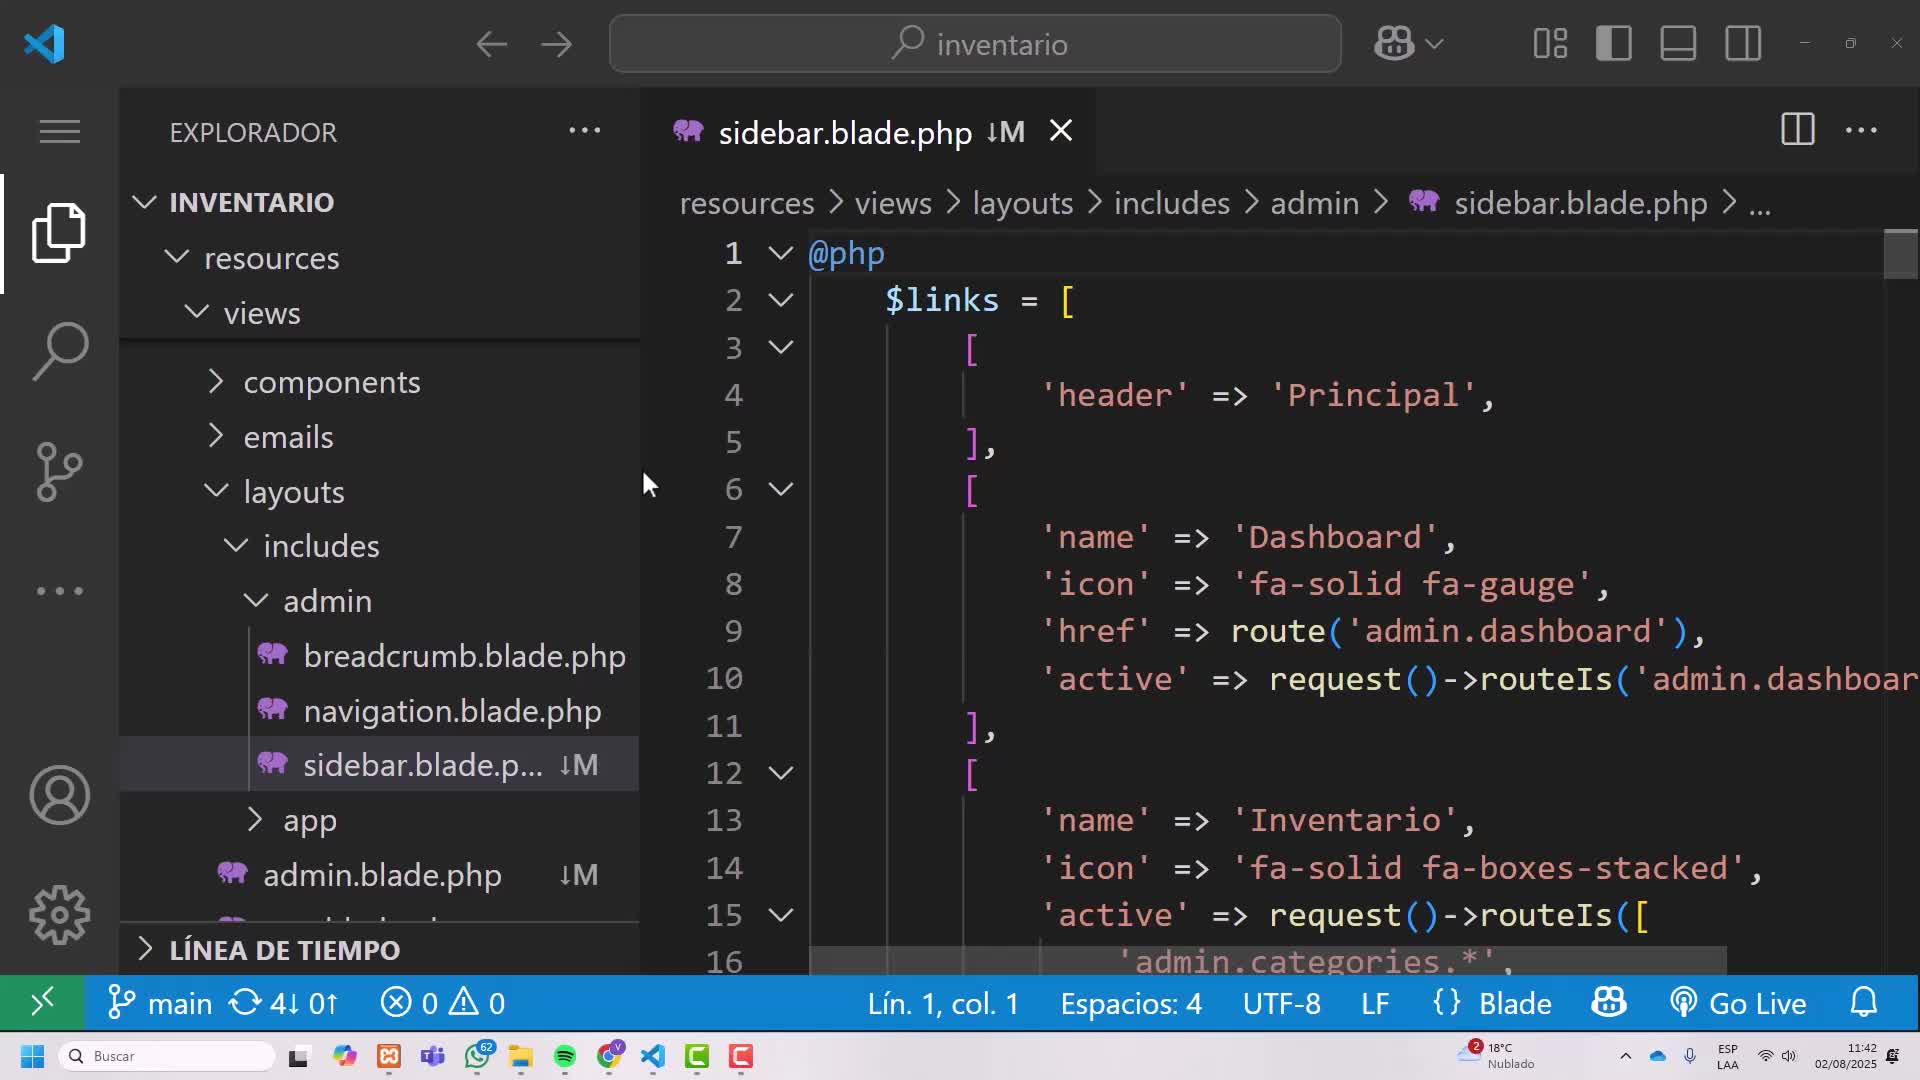Open breadcrumb.blade.php file
This screenshot has width=1920, height=1080.
click(x=464, y=655)
